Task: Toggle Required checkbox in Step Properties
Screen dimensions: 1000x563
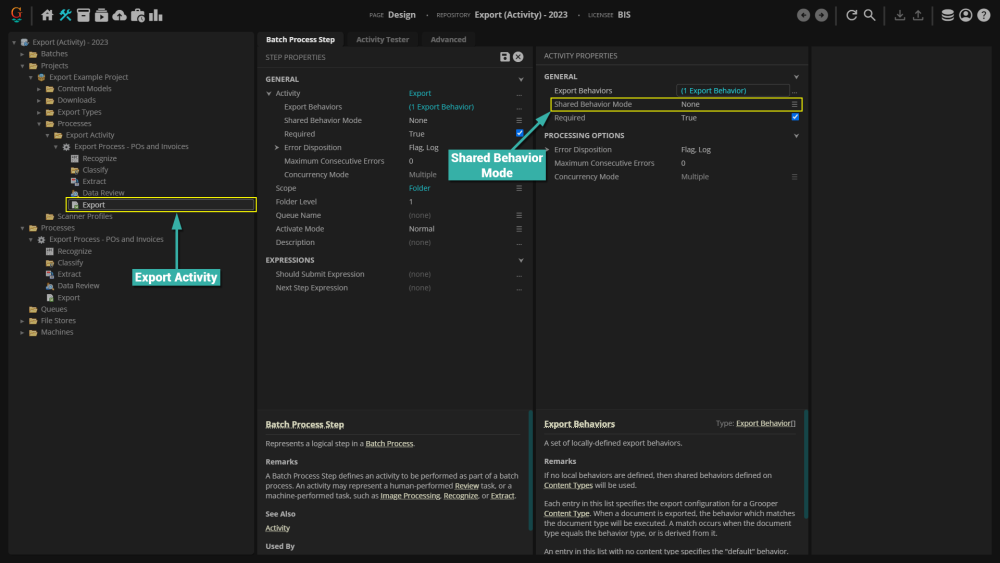Action: [519, 133]
